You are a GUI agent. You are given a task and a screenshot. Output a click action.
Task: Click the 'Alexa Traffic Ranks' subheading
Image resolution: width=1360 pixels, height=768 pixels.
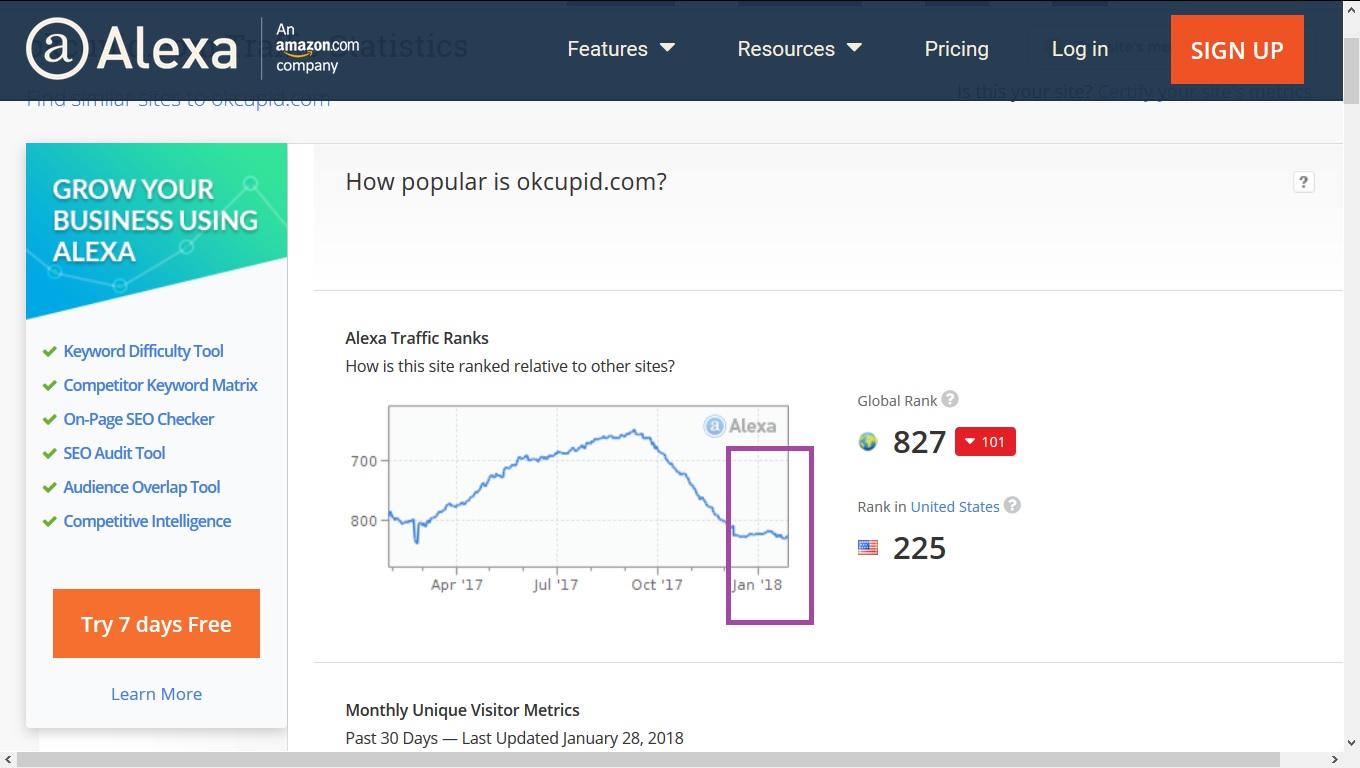tap(417, 338)
